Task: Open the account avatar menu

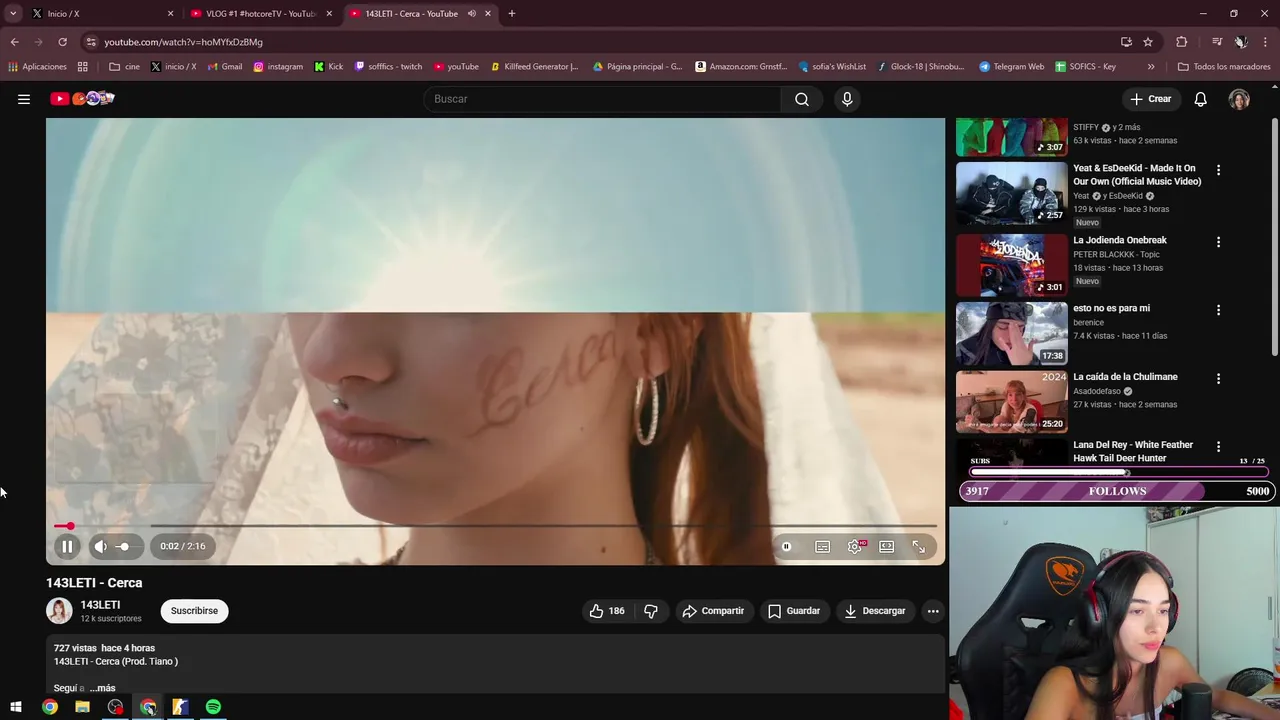Action: point(1239,99)
